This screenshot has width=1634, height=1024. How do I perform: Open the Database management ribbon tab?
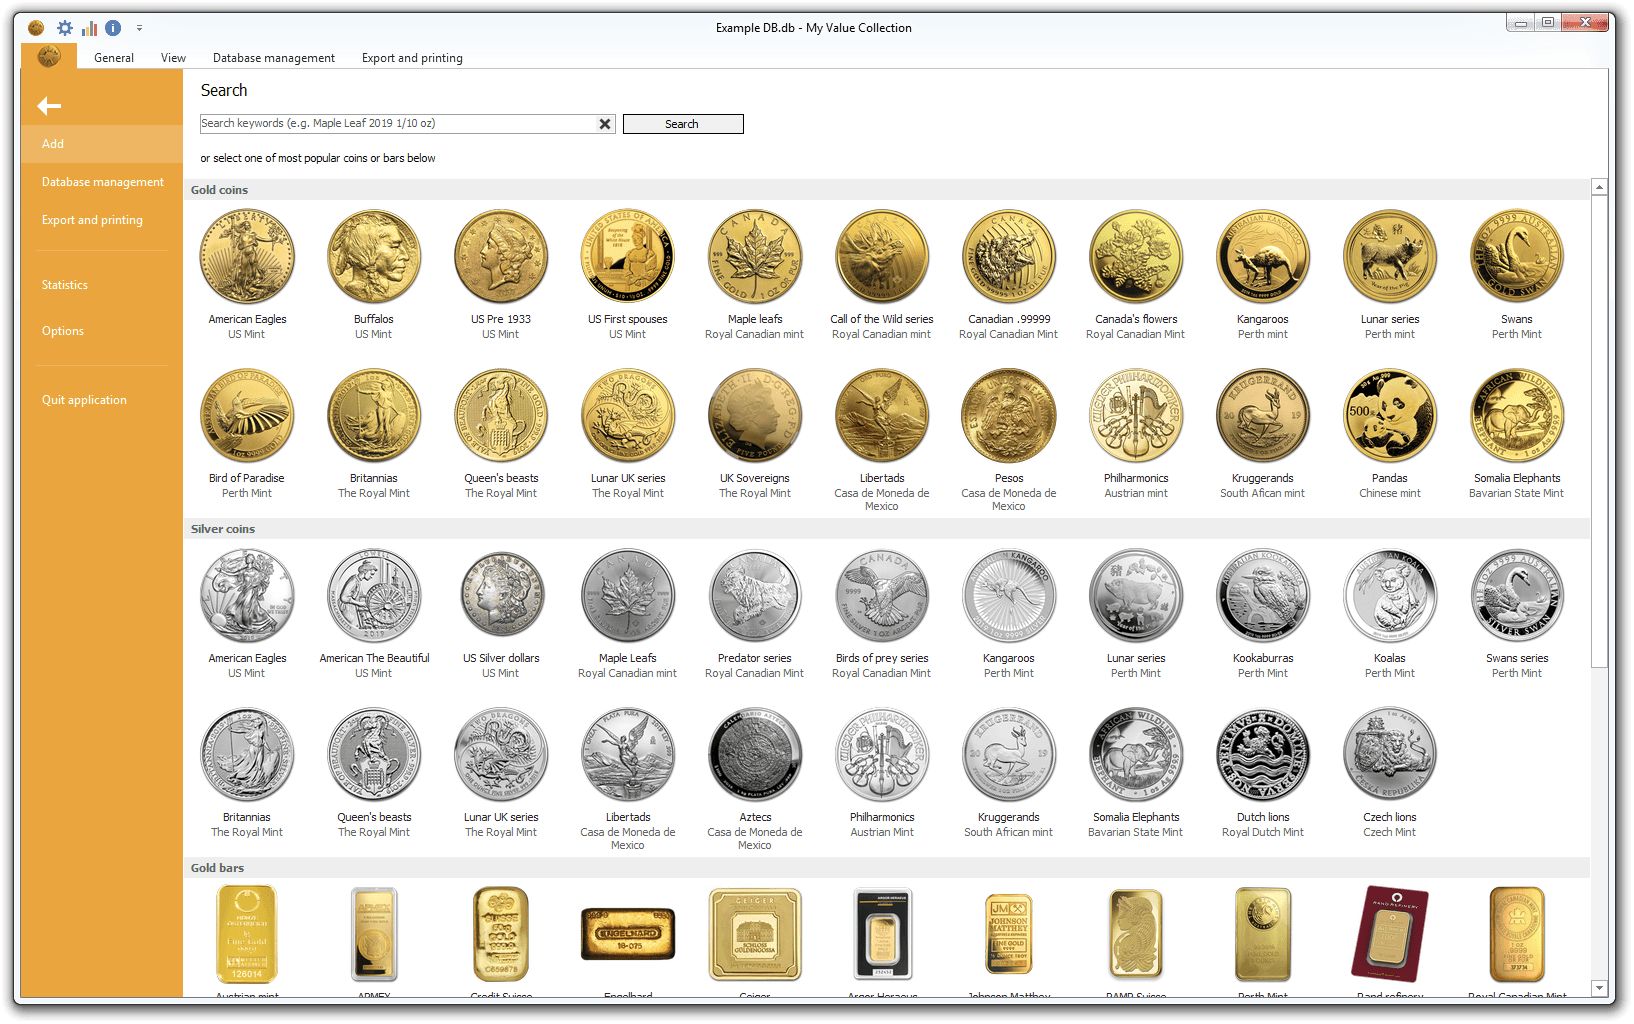click(x=273, y=58)
